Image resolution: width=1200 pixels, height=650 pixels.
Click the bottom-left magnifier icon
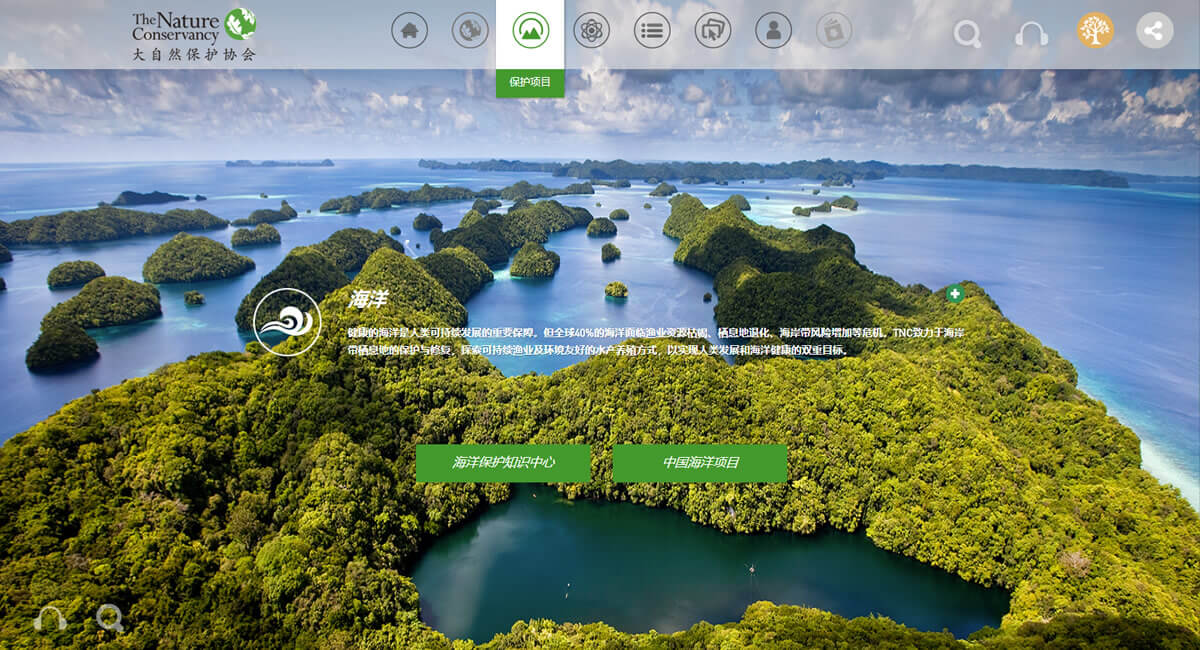(109, 618)
